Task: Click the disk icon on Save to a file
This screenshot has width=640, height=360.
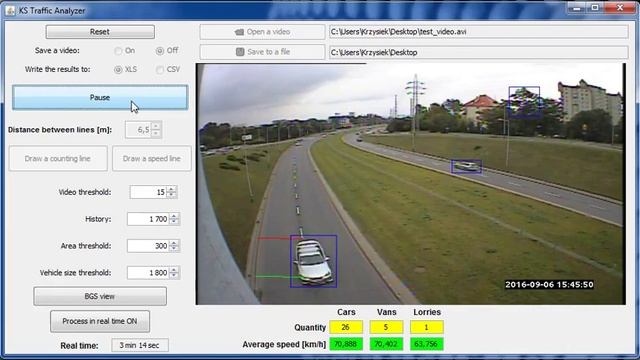Action: tap(240, 52)
